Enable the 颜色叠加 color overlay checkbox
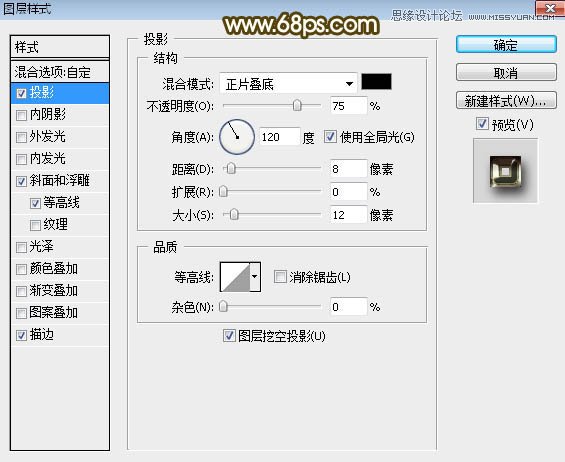 click(x=21, y=269)
